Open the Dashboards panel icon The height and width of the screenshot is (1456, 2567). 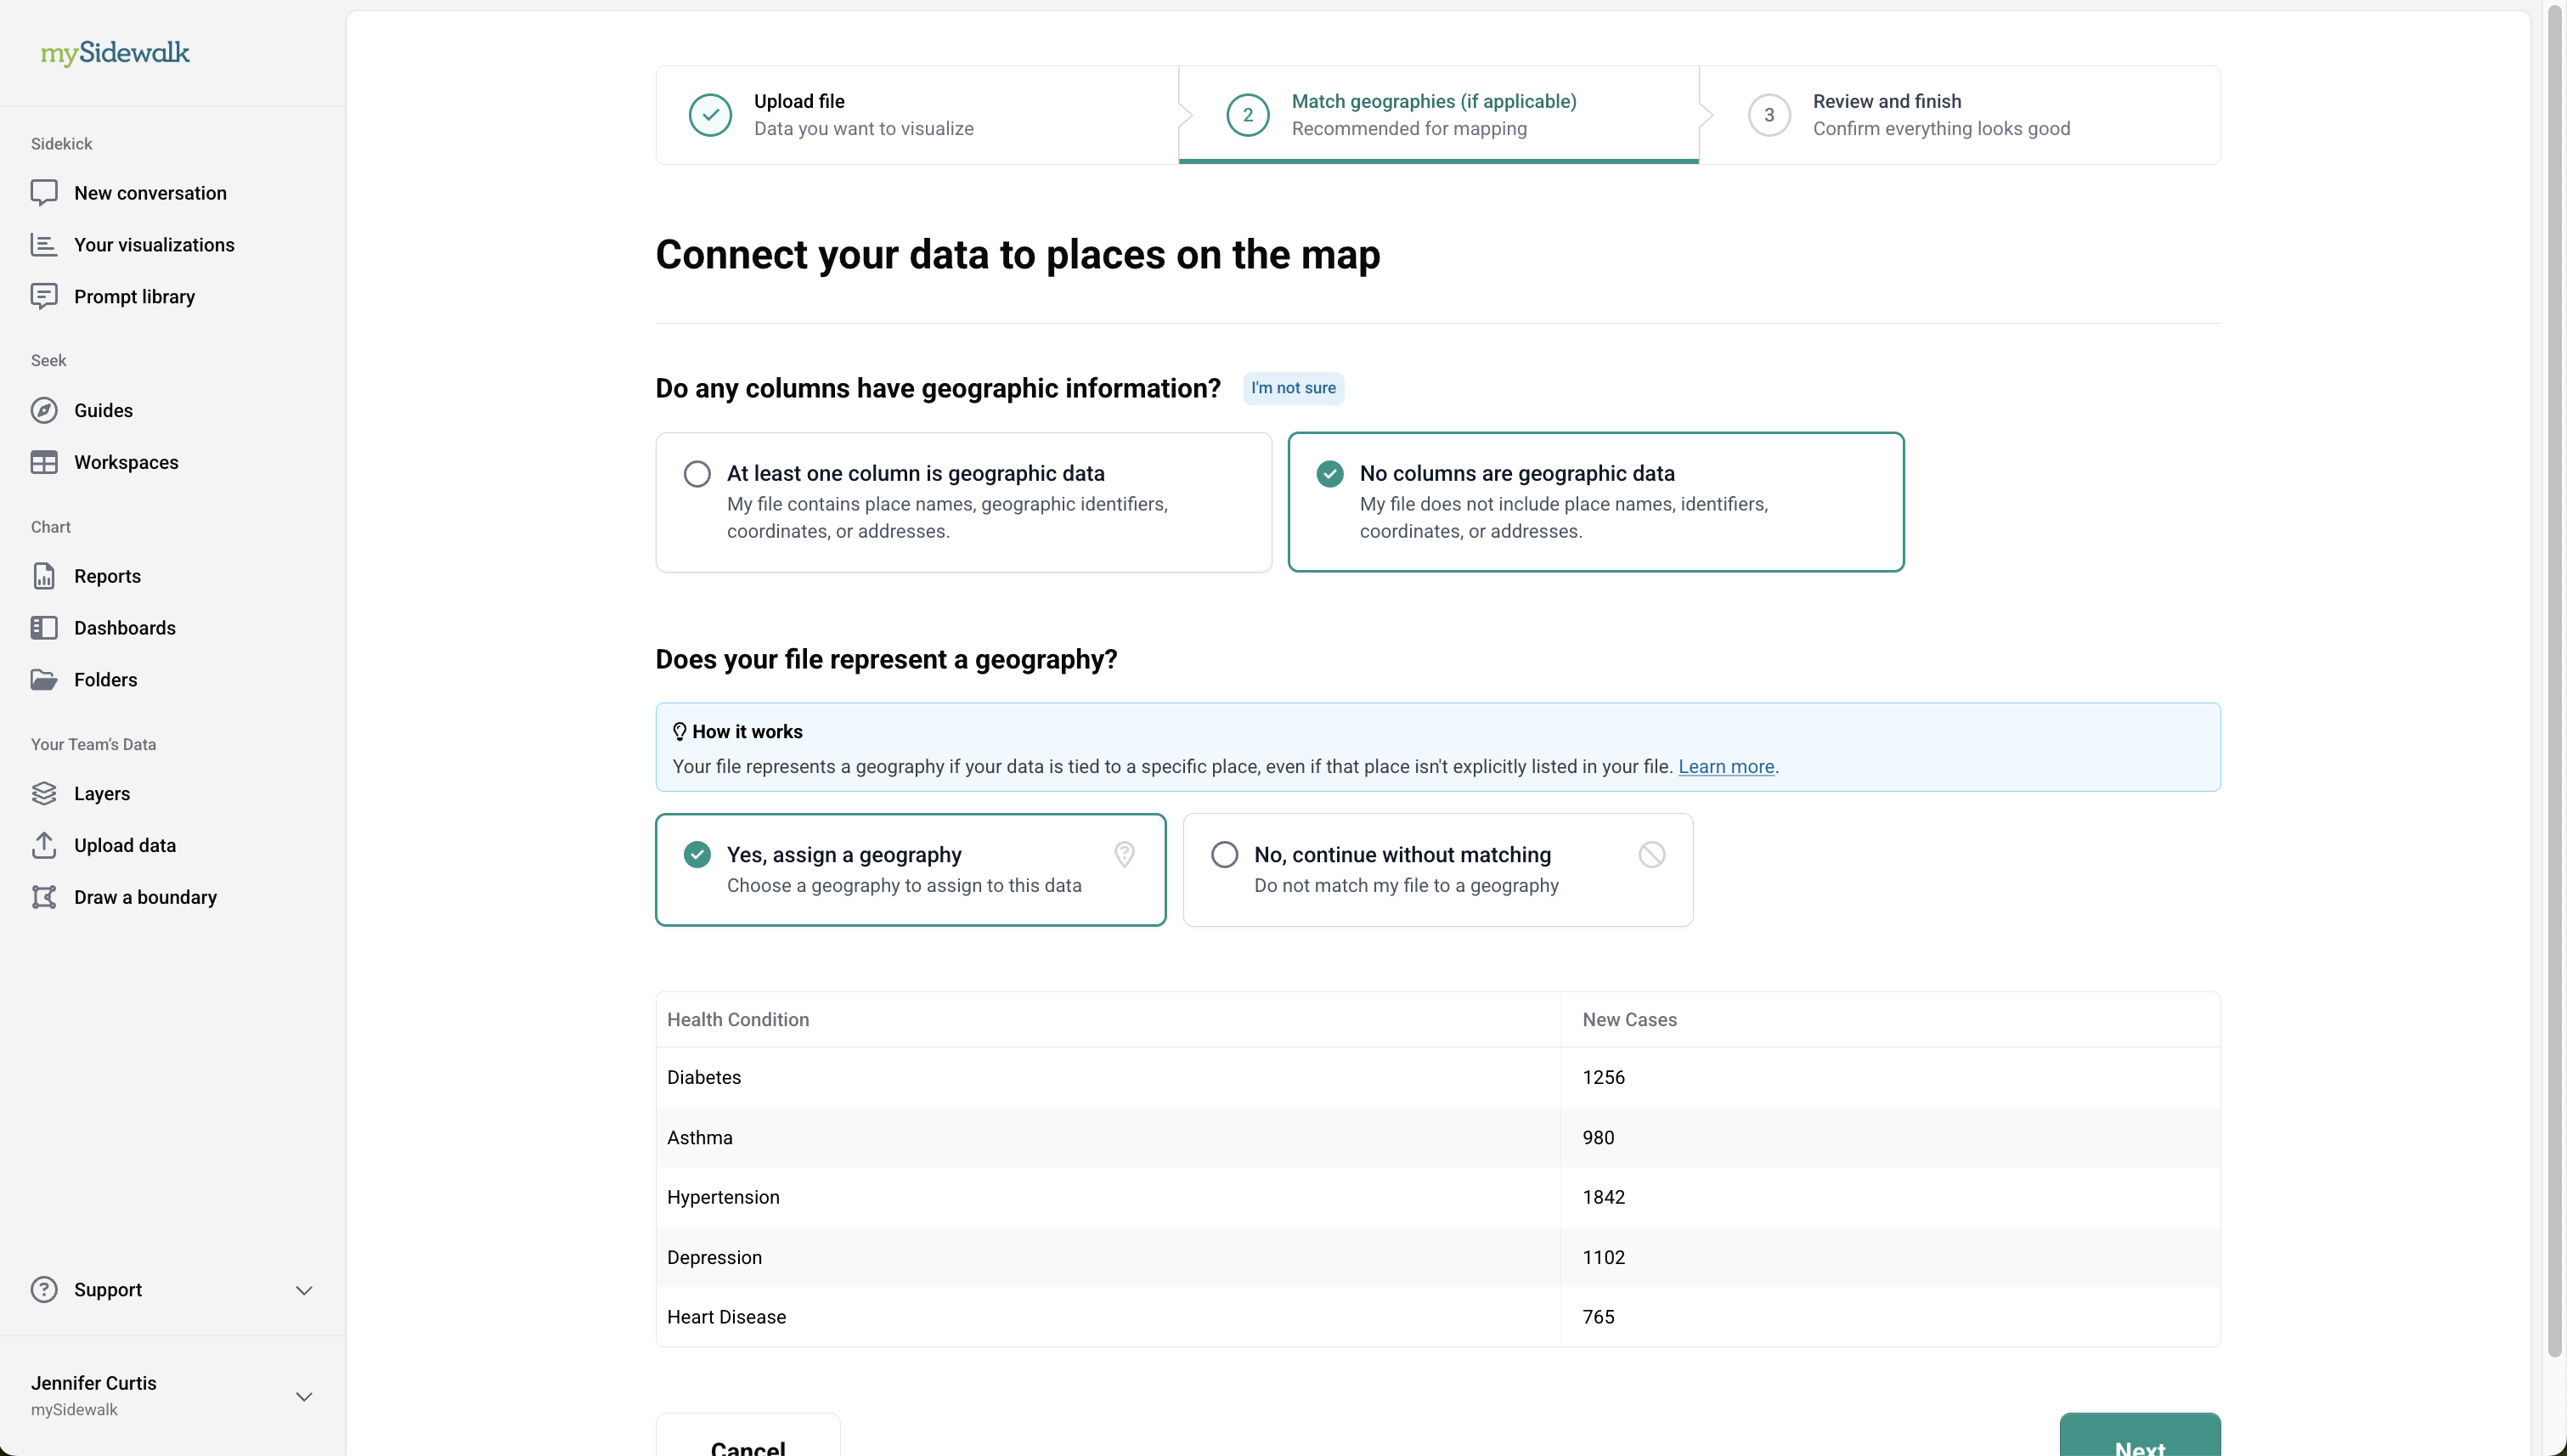tap(44, 628)
